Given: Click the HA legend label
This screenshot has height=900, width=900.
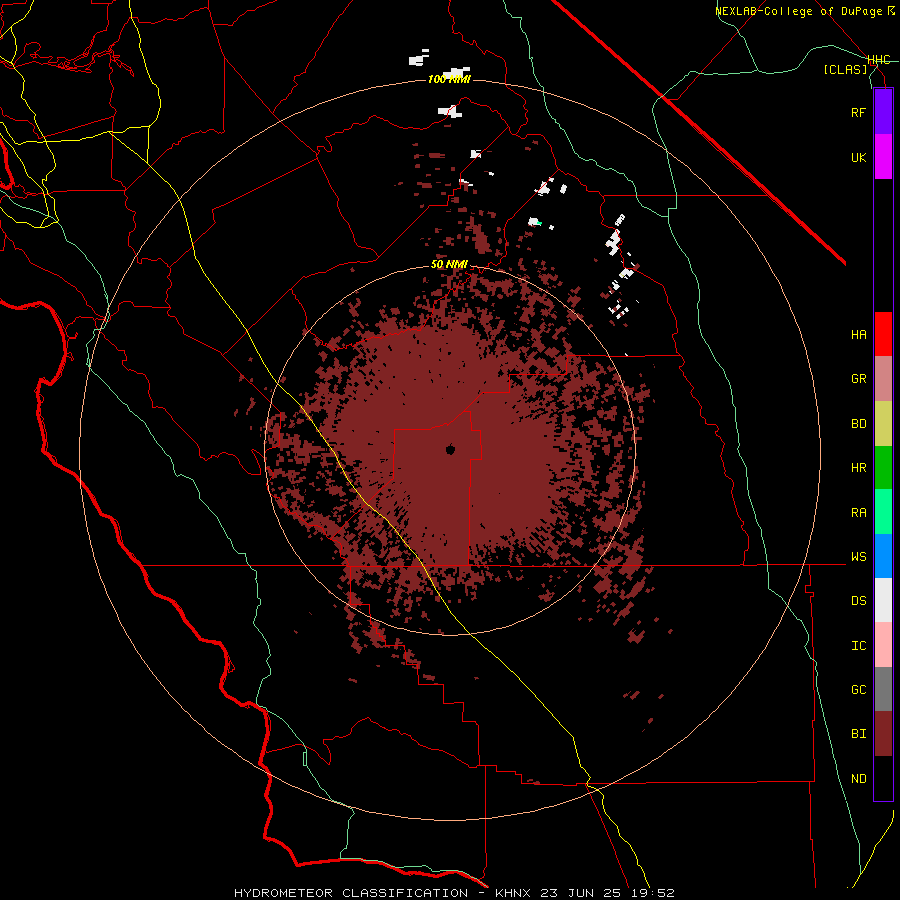Looking at the screenshot, I should pos(858,335).
